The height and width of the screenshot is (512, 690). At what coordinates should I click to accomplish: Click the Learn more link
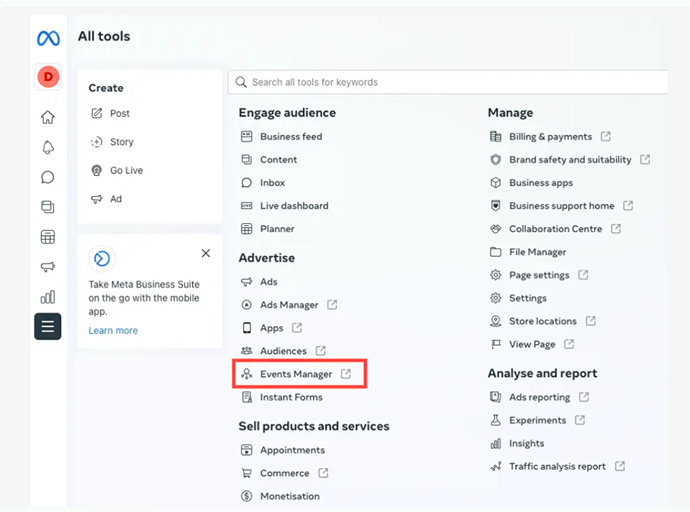113,331
